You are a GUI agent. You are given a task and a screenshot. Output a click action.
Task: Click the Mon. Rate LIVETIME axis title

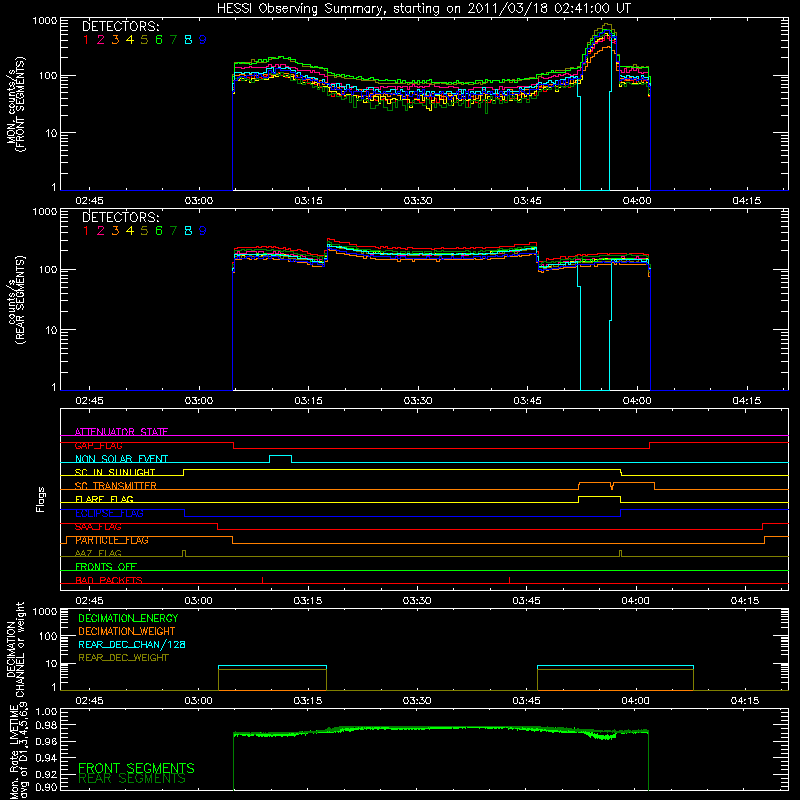click(18, 752)
